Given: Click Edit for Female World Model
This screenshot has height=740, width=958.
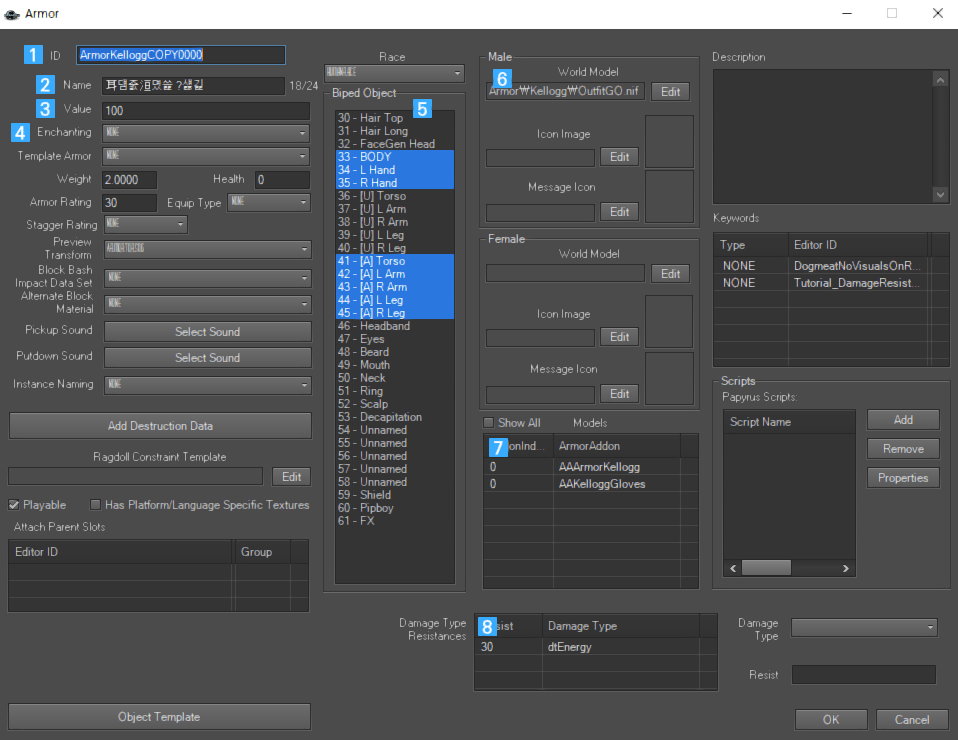Looking at the screenshot, I should pyautogui.click(x=670, y=274).
